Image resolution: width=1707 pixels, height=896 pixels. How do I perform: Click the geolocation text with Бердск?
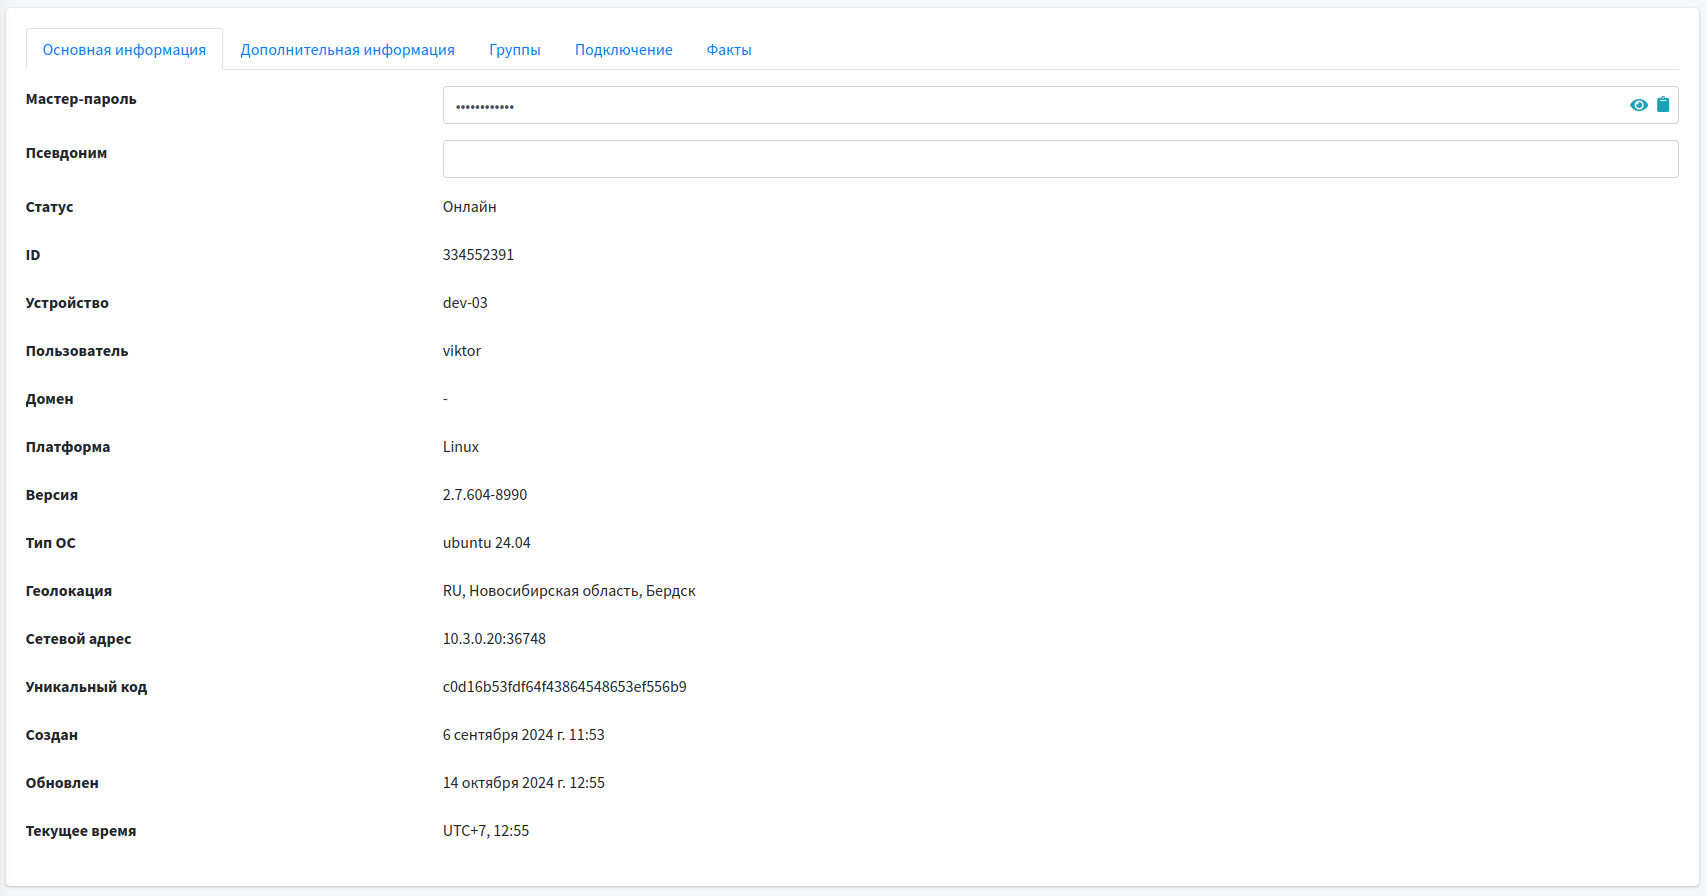click(x=569, y=591)
